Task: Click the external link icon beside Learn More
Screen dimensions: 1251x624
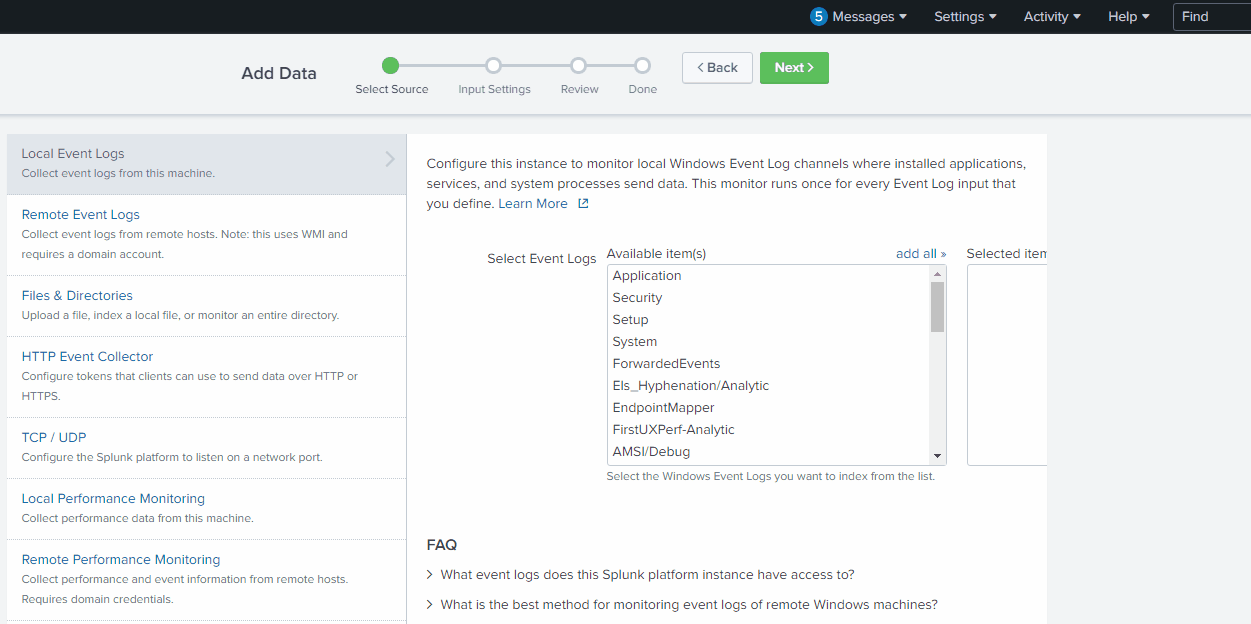Action: (583, 204)
